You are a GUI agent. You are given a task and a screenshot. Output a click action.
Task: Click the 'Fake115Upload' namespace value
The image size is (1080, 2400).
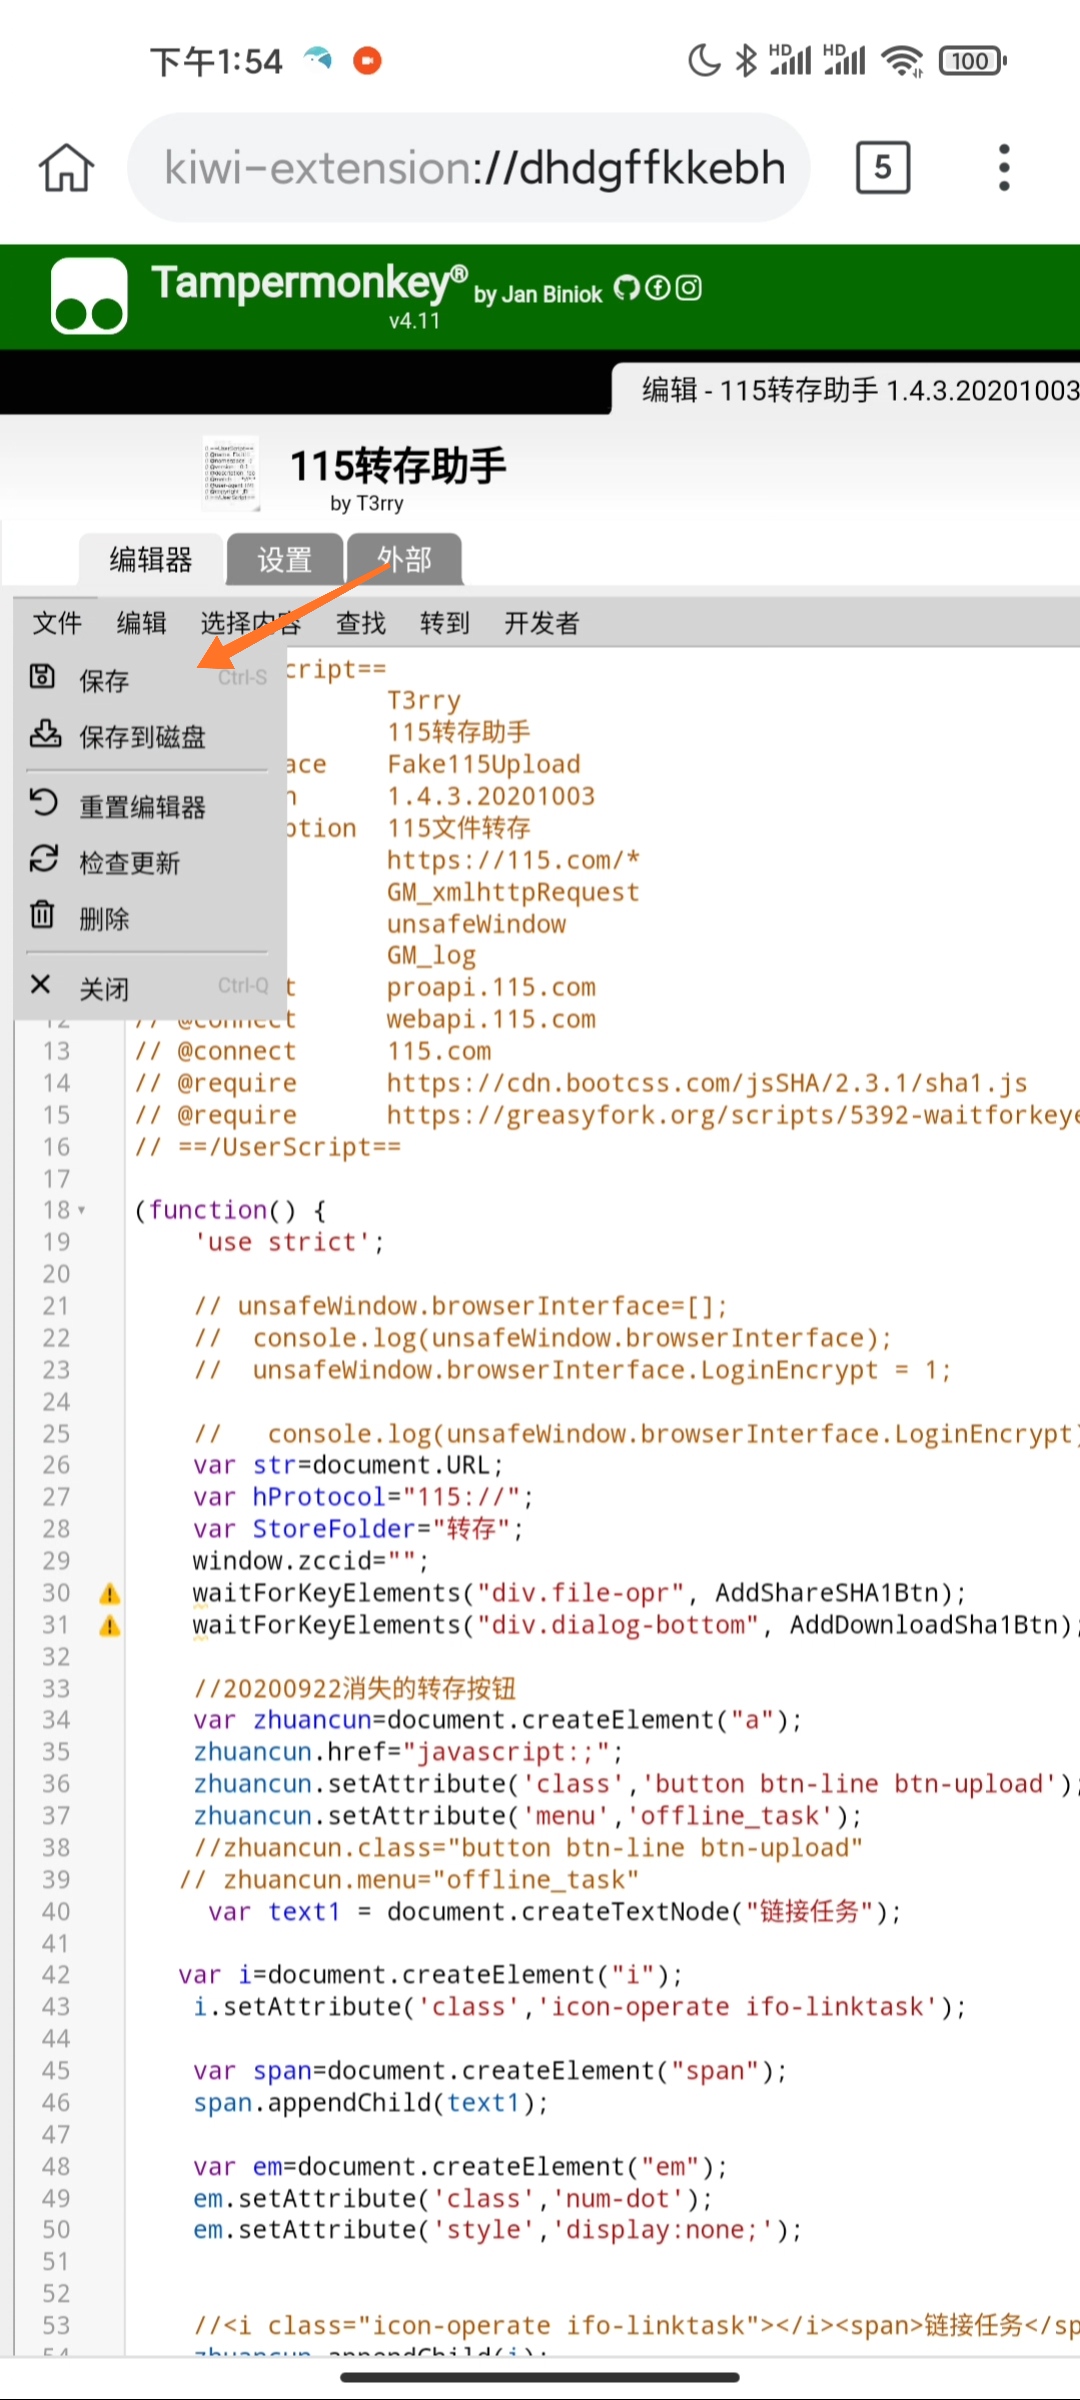point(484,764)
